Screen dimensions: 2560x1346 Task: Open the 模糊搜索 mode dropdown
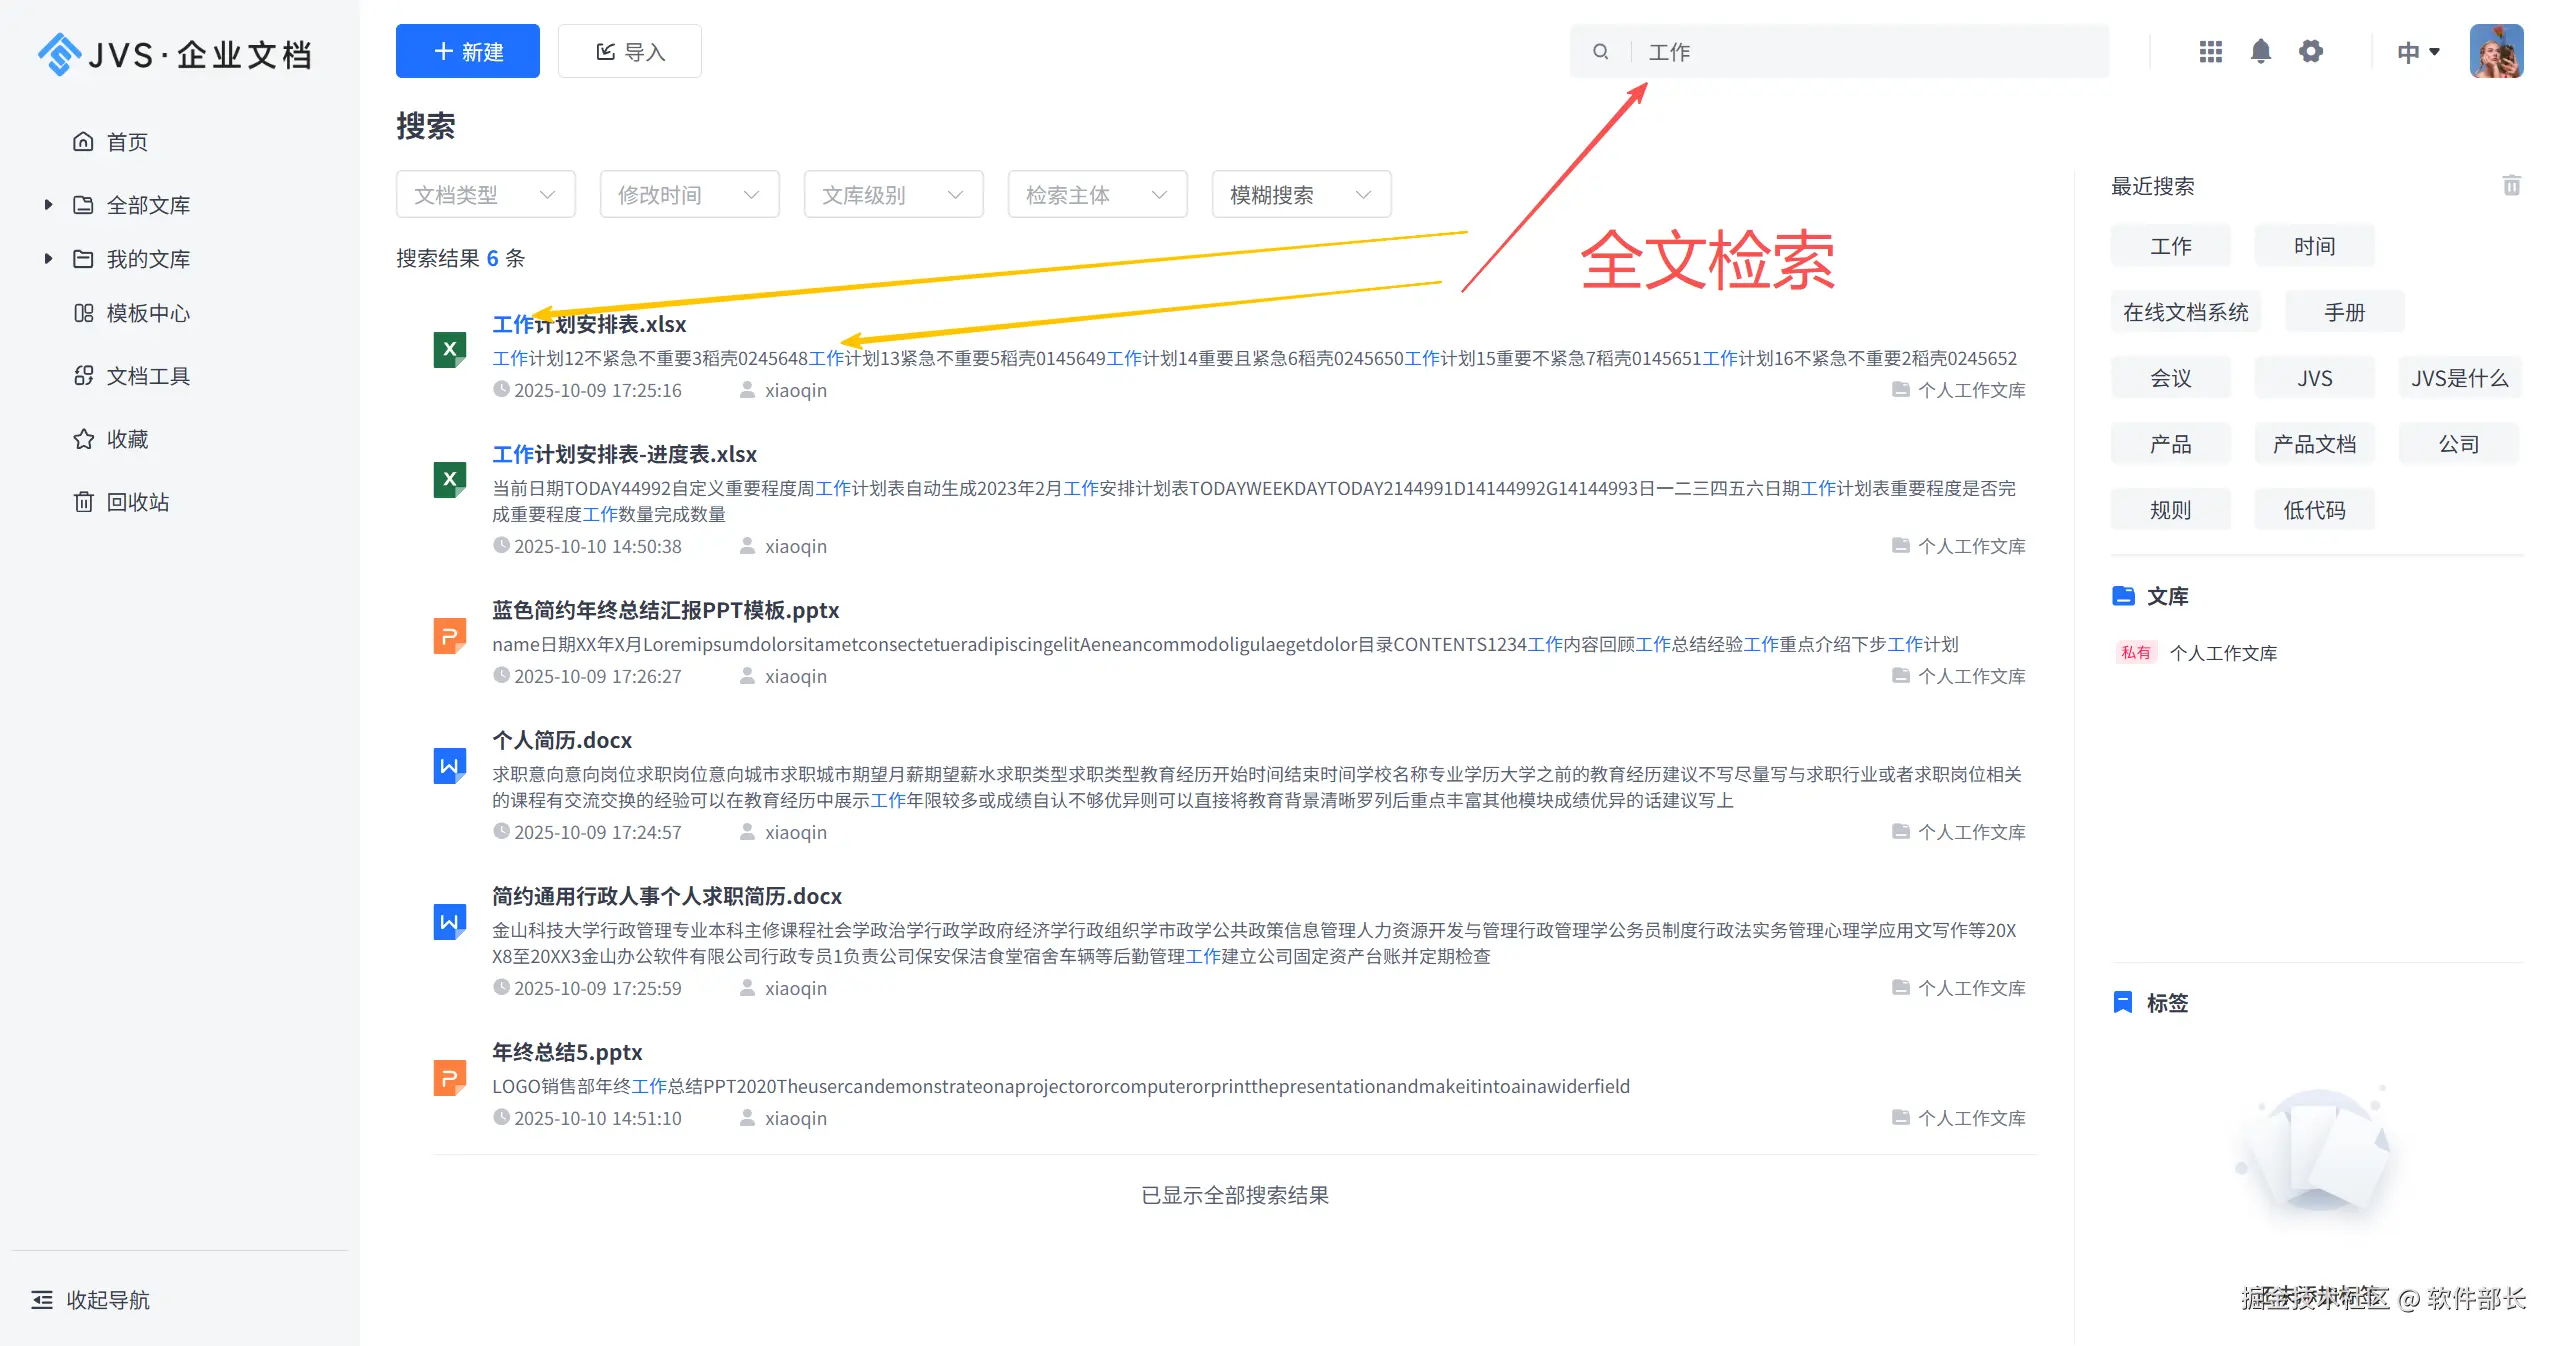(1300, 195)
